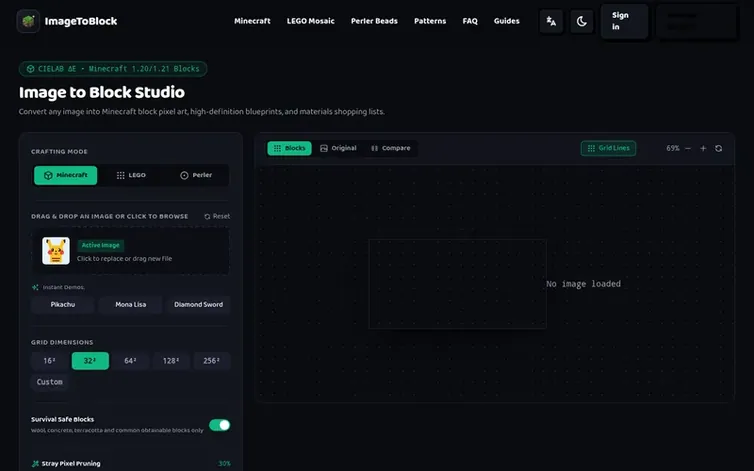Open the Guides nav item
The image size is (754, 471).
(506, 21)
